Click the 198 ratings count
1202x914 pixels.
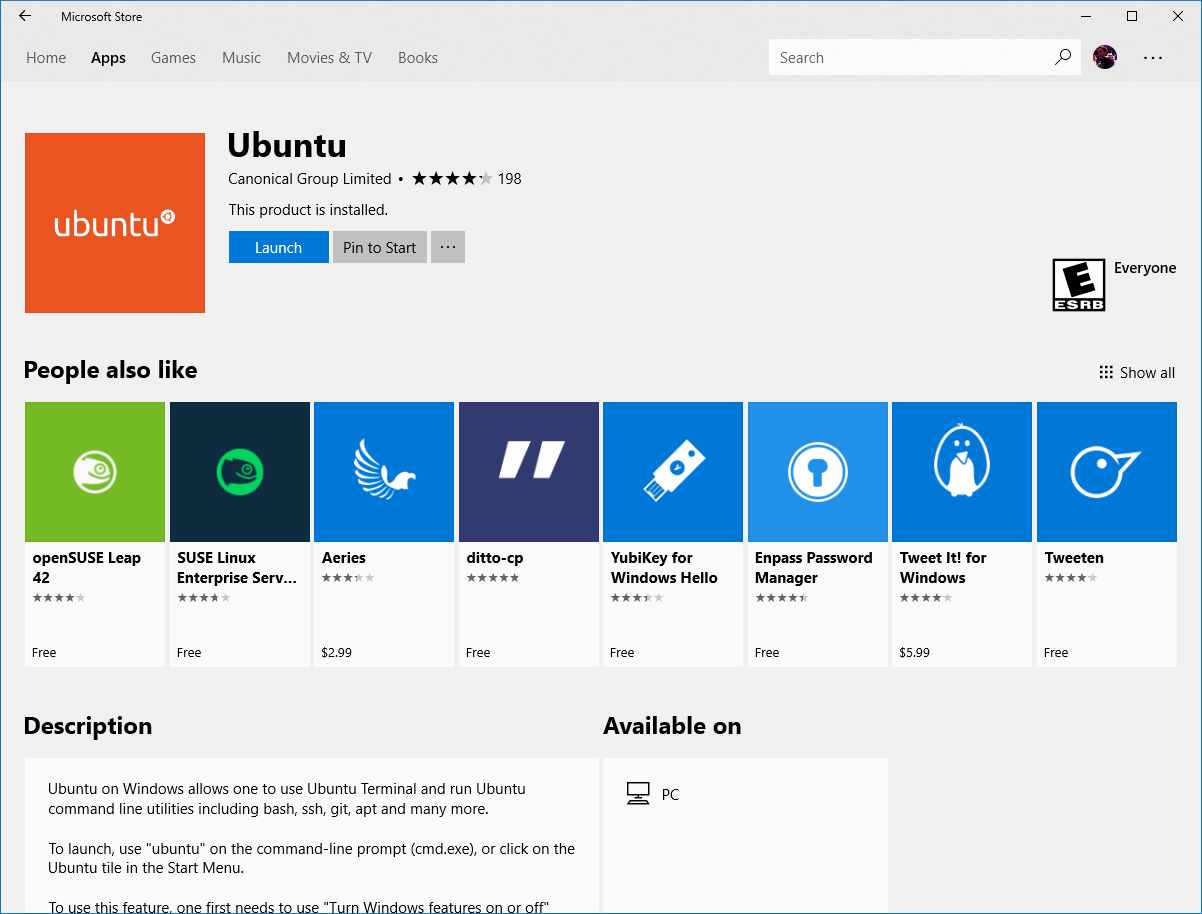(x=510, y=179)
